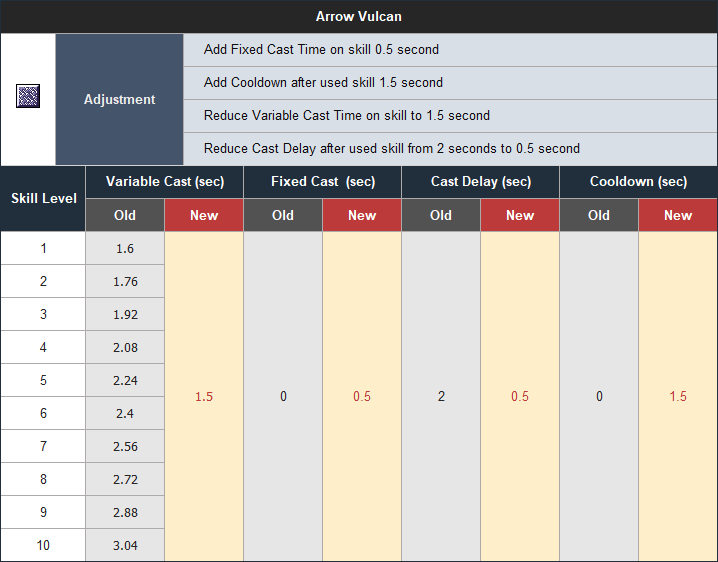Click the old variable cast value 3.04
Viewport: 718px width, 562px height.
[125, 546]
